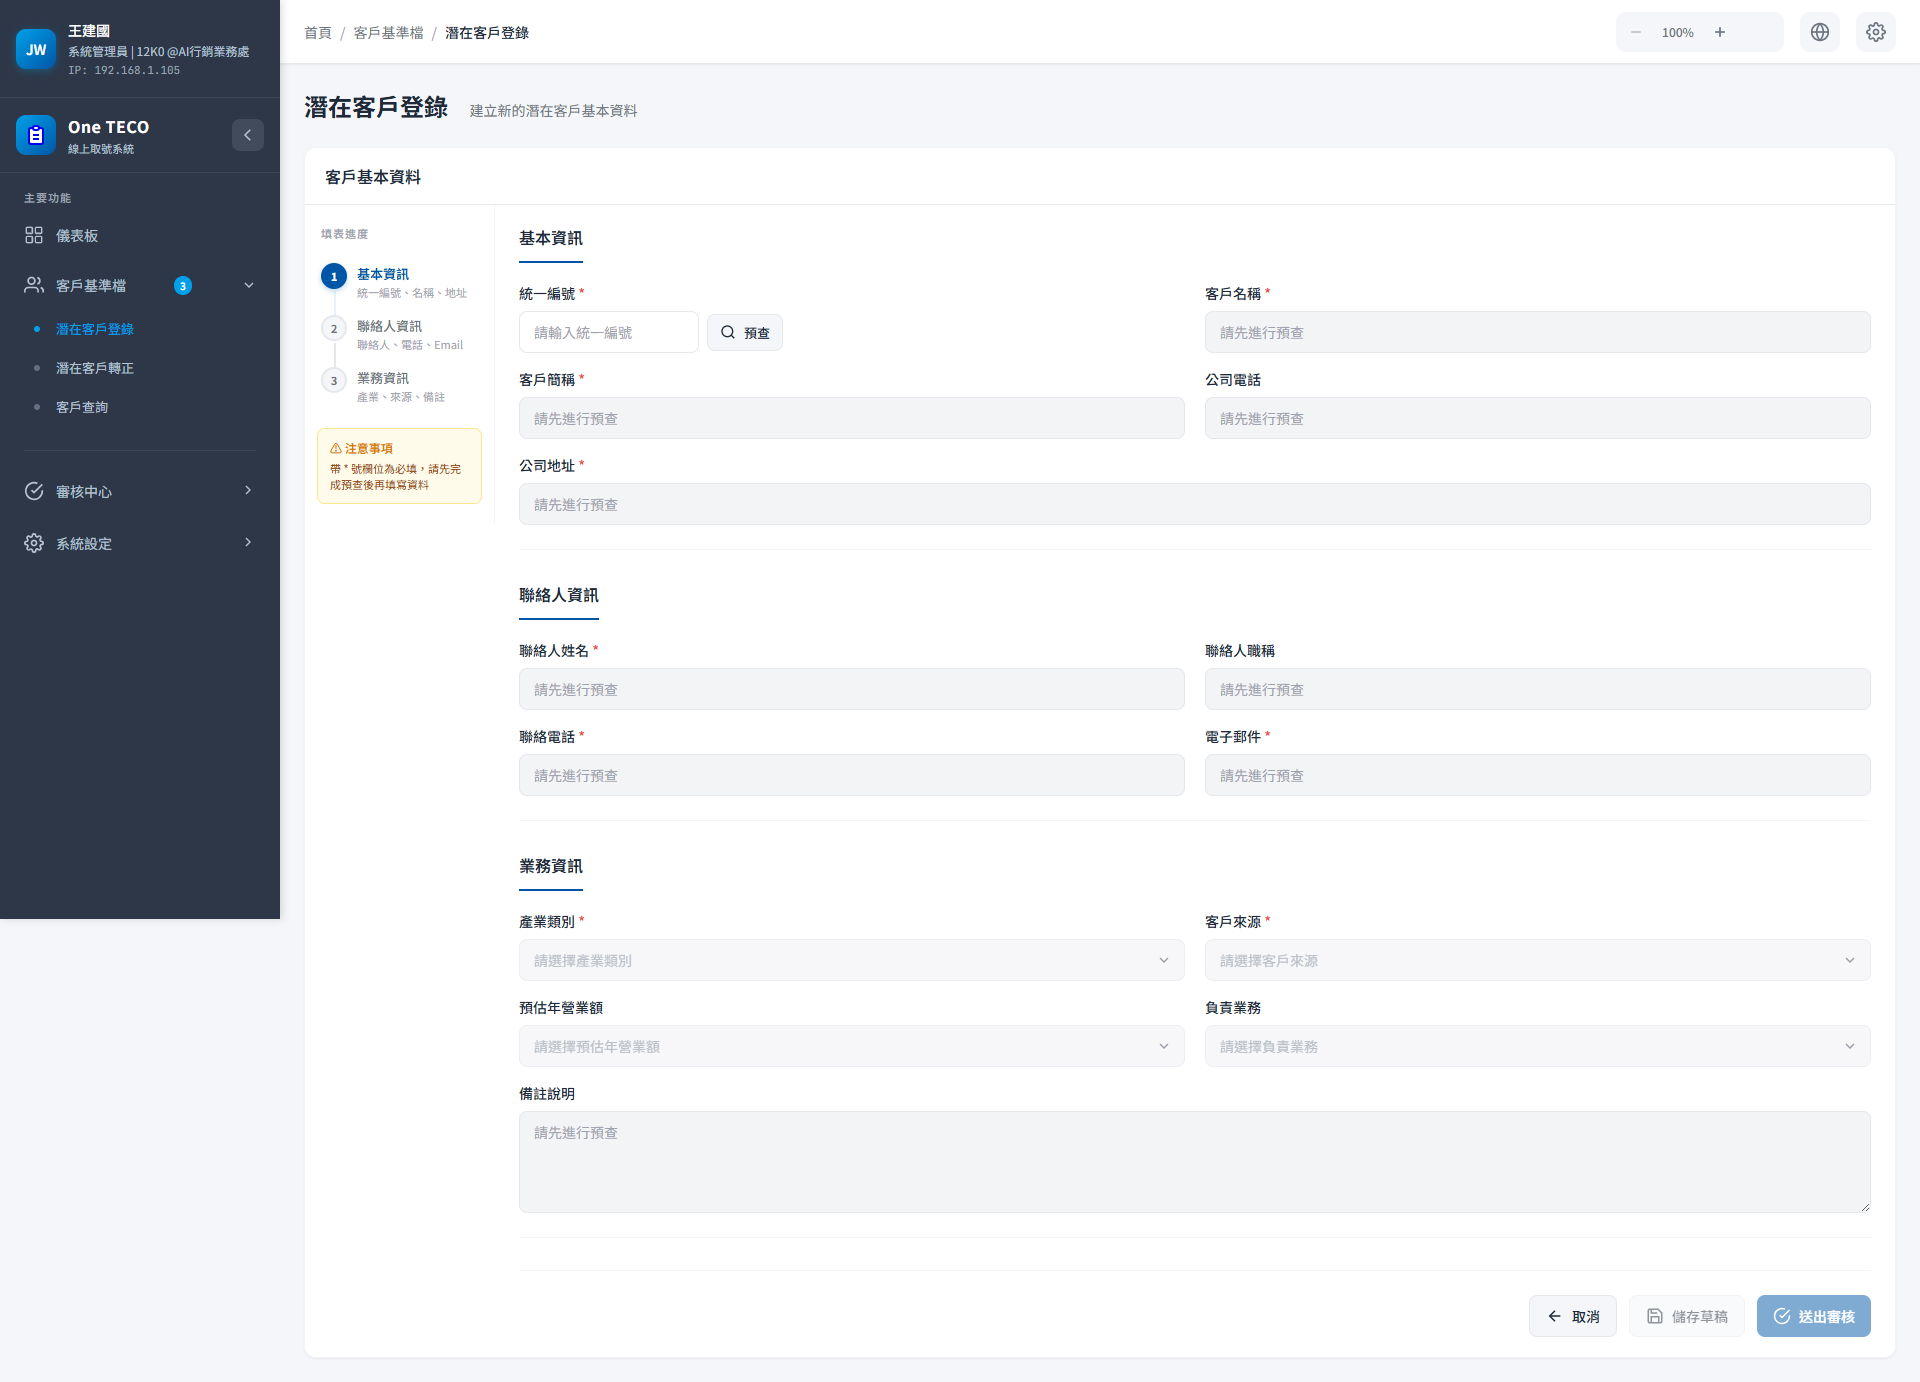Open the 客戶來源 dropdown
Viewport: 1920px width, 1382px height.
point(1537,959)
